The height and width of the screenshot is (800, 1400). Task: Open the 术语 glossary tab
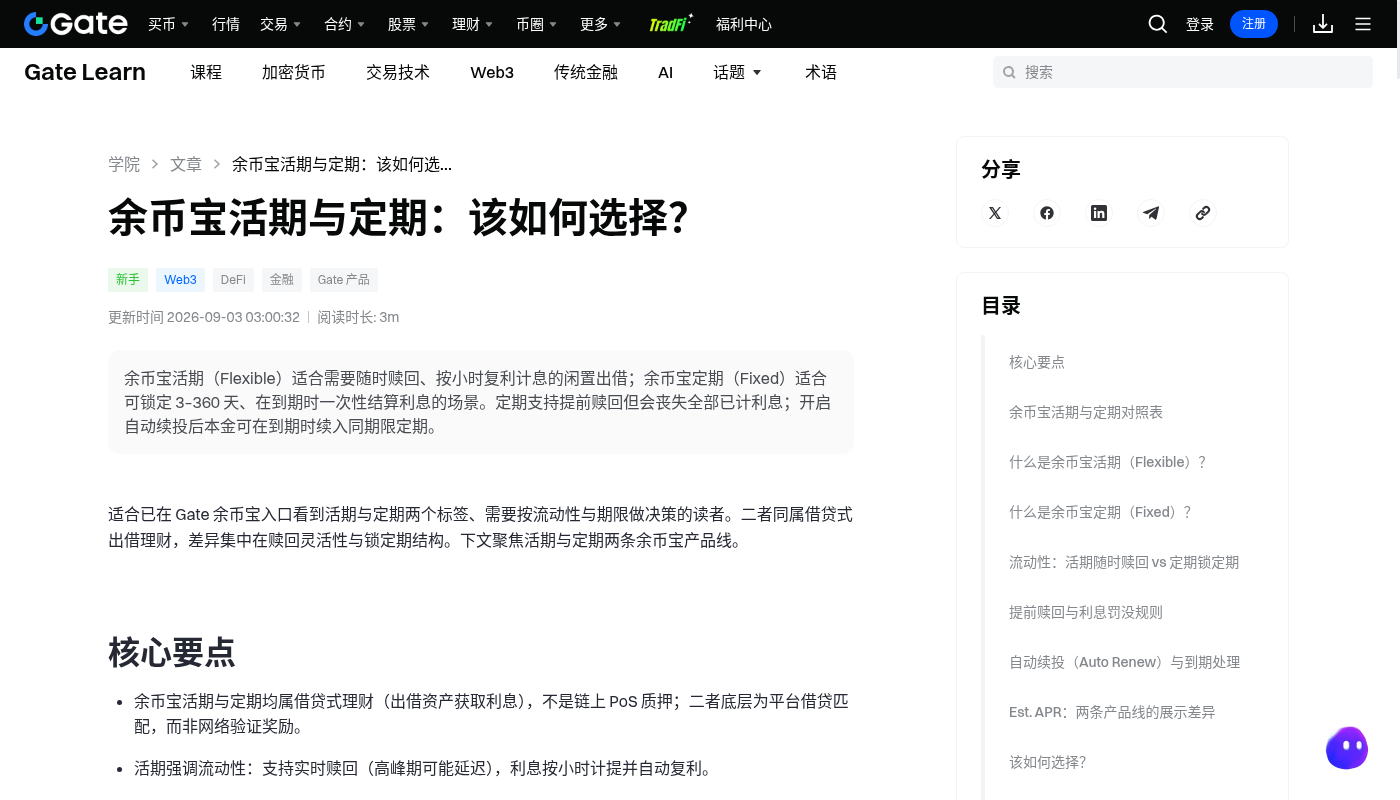coord(821,72)
